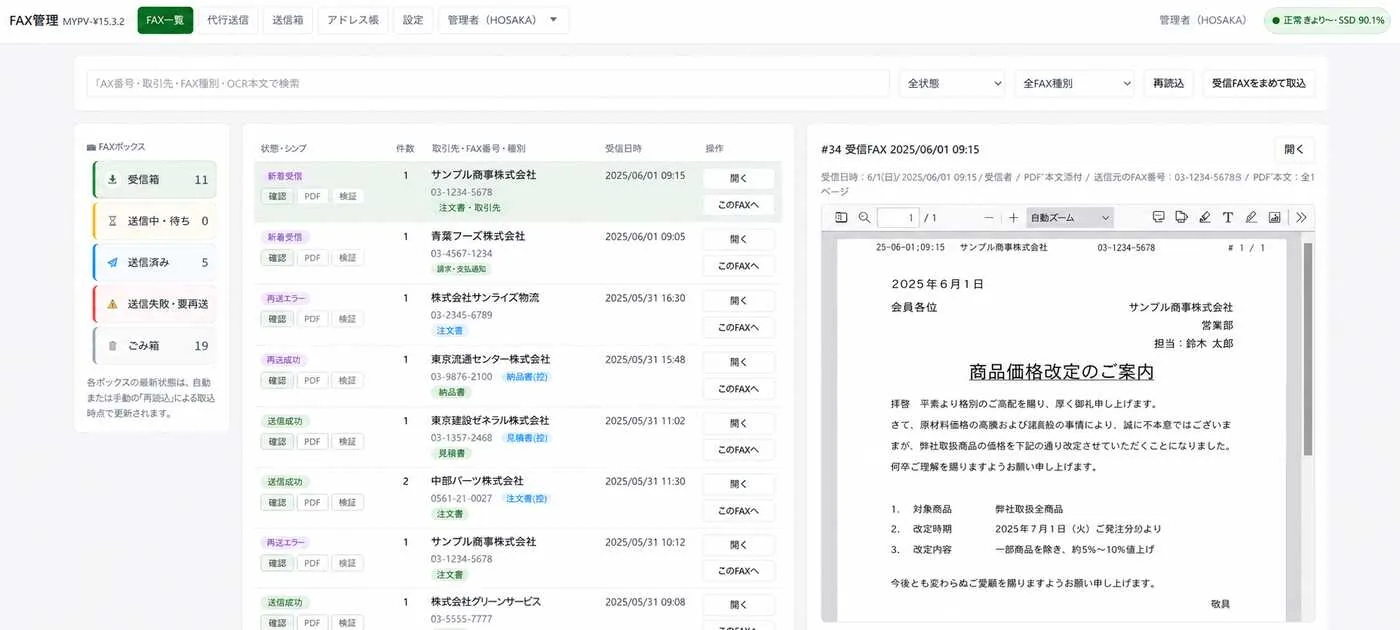Click 0561-21-0027 FAX number
The image size is (1400, 630).
pyautogui.click(x=461, y=498)
